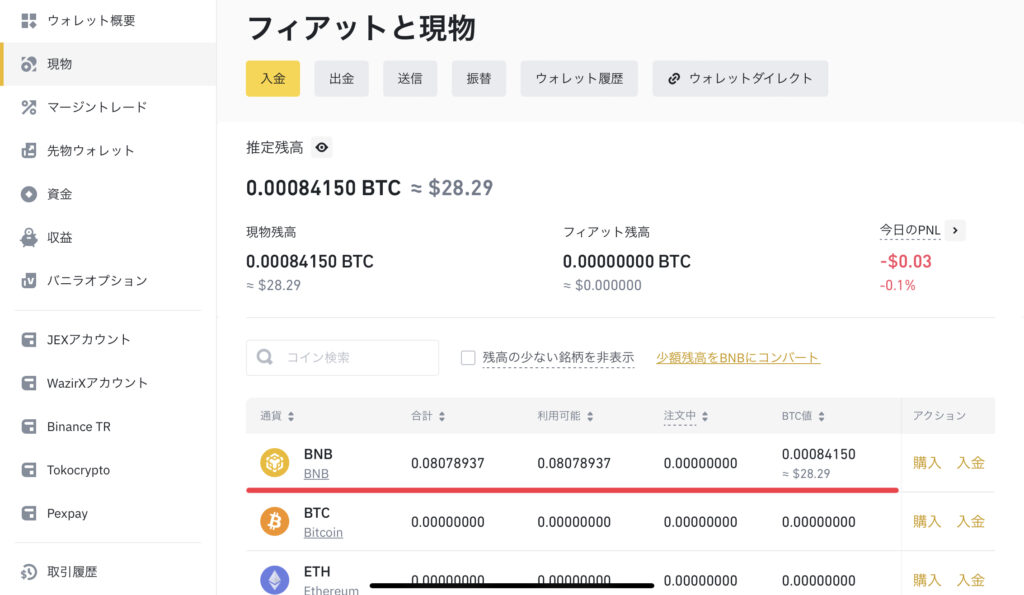Sort by 合計 column arrows
This screenshot has height=595, width=1024.
click(x=441, y=416)
